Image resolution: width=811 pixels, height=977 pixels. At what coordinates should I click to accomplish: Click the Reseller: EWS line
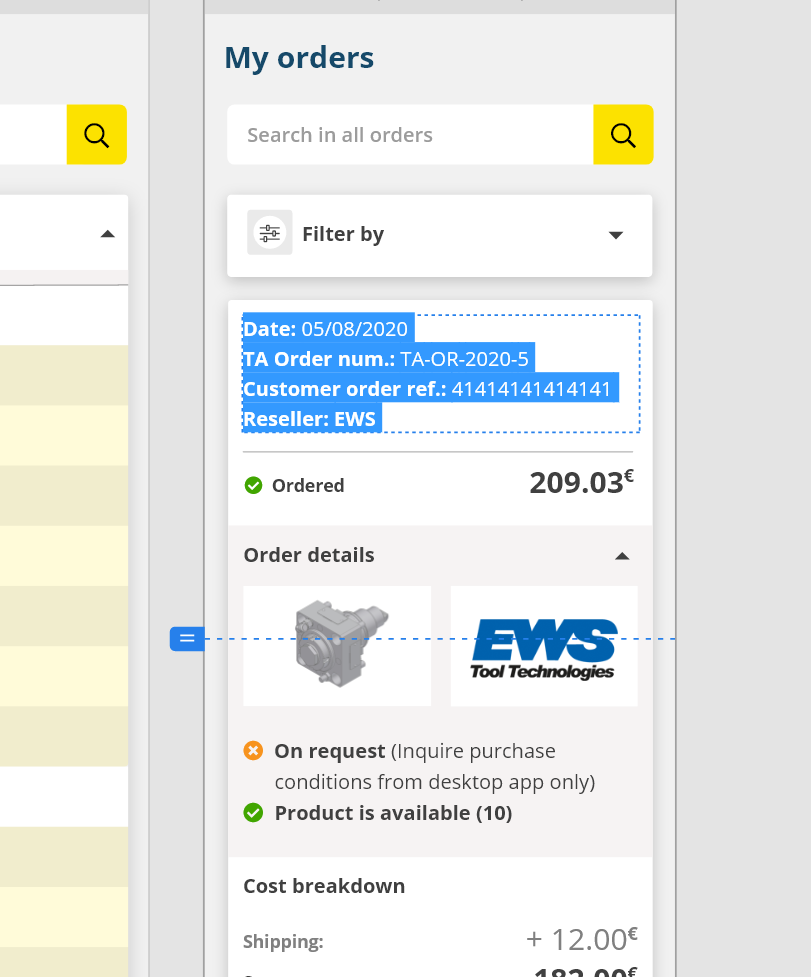pyautogui.click(x=310, y=419)
